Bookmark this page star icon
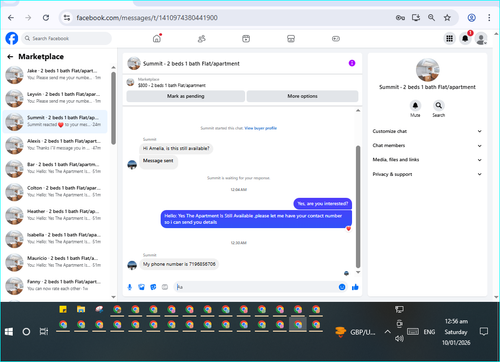Viewport: 500px width, 362px height. [x=447, y=18]
